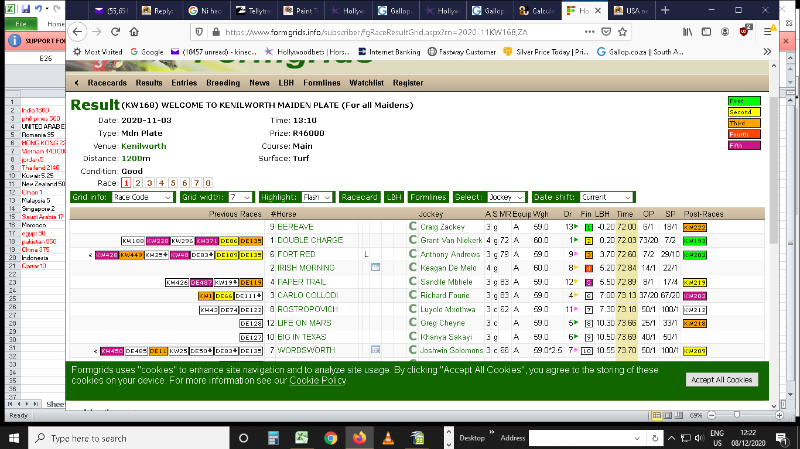Open the Racecards menu item
This screenshot has width=800, height=449.
106,83
